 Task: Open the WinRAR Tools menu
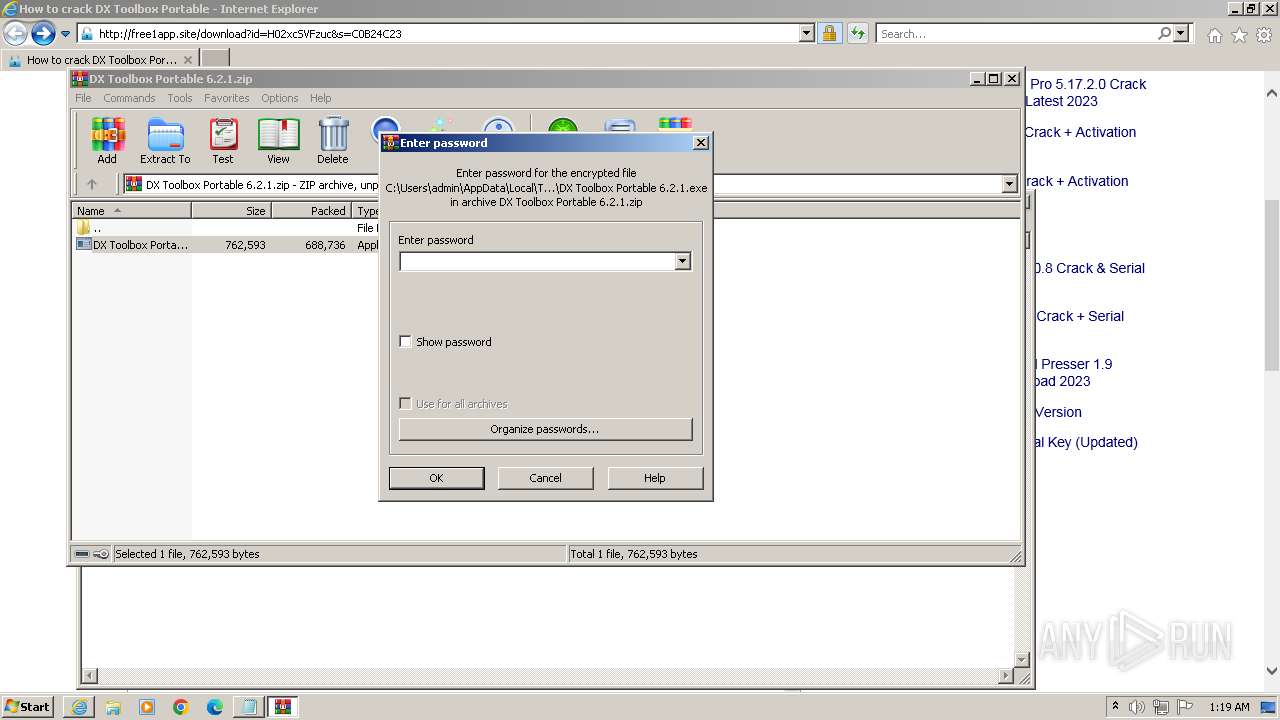pos(180,98)
